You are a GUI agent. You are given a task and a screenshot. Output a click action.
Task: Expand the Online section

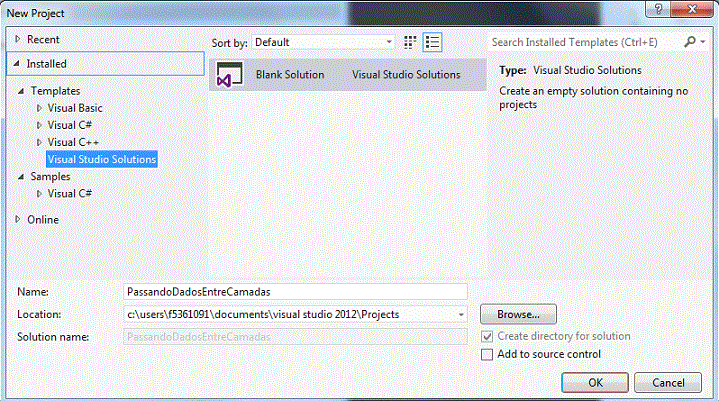tap(17, 220)
